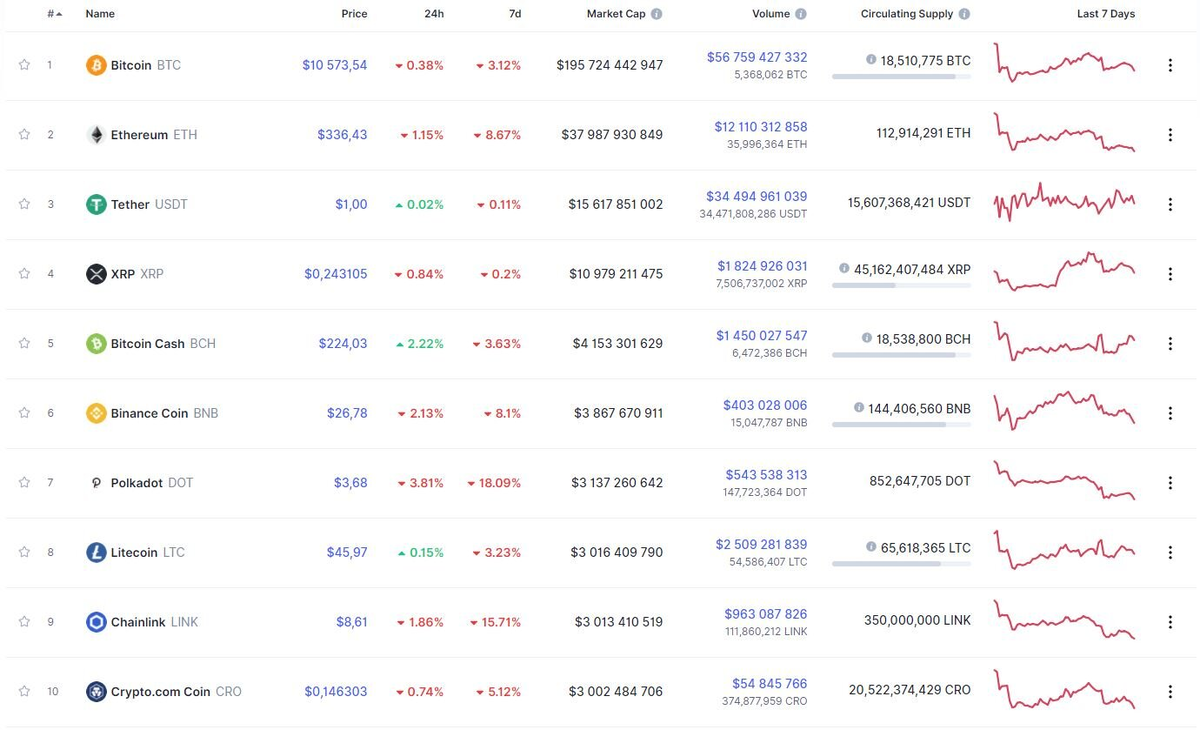
Task: Open info icon next to Market Cap header
Action: coord(656,14)
